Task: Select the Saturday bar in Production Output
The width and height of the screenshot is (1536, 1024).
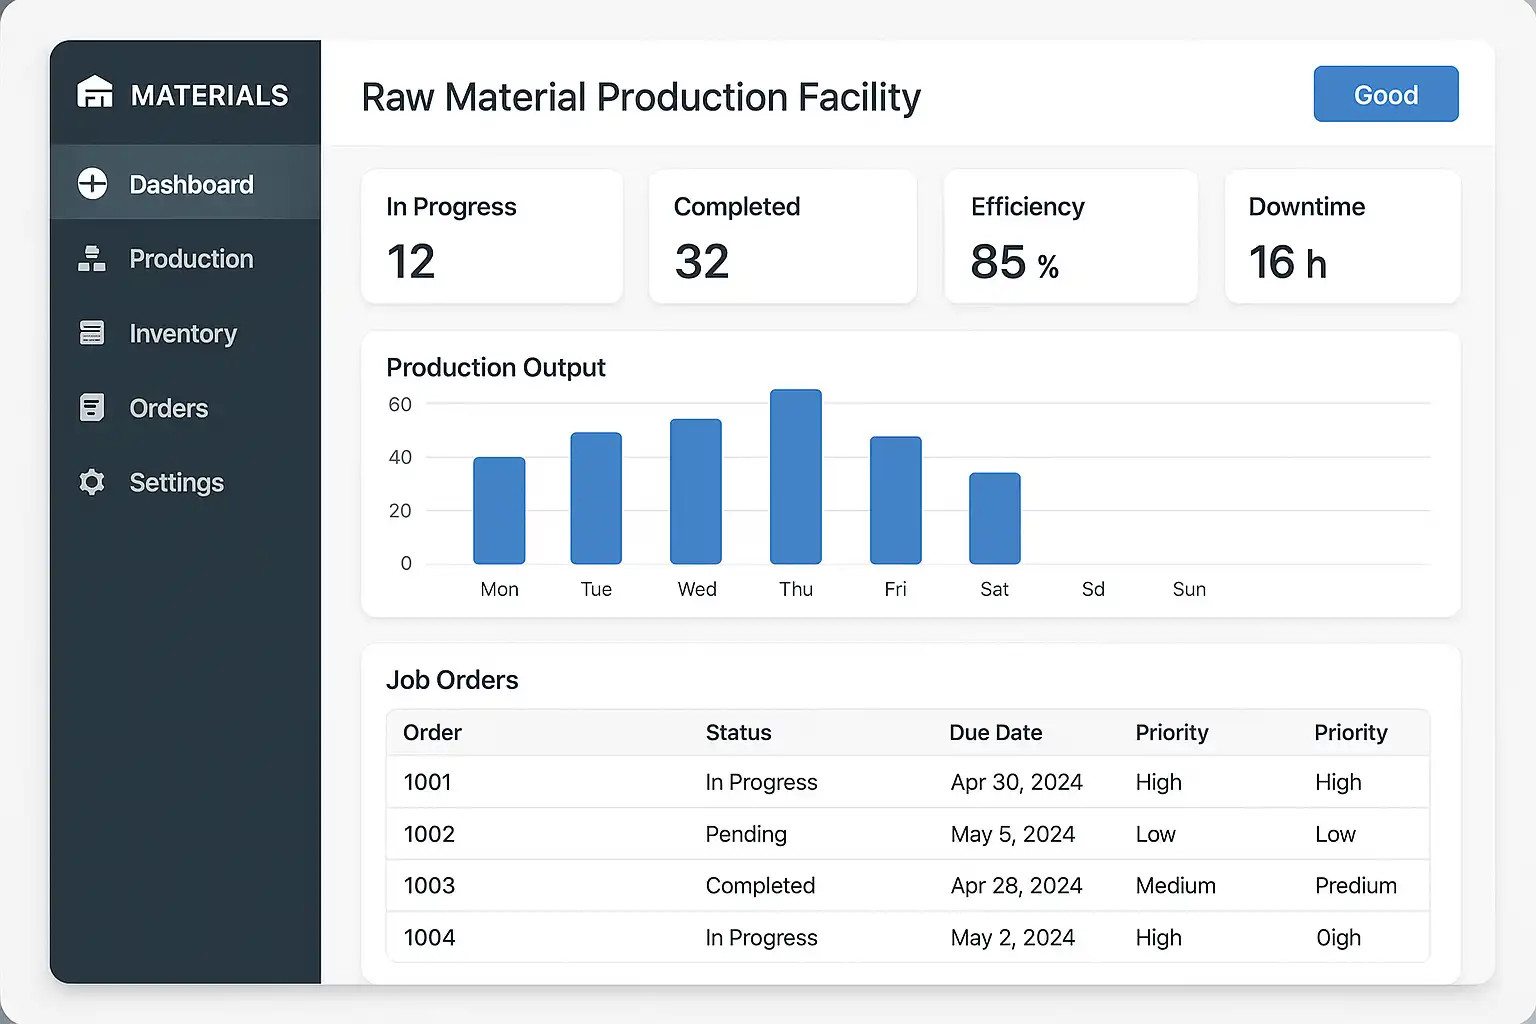Action: (994, 518)
